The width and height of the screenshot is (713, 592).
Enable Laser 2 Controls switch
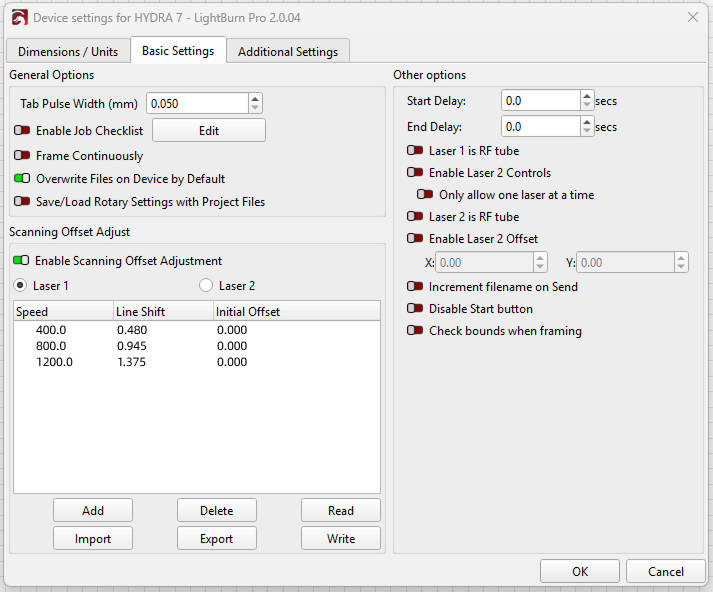pos(415,172)
